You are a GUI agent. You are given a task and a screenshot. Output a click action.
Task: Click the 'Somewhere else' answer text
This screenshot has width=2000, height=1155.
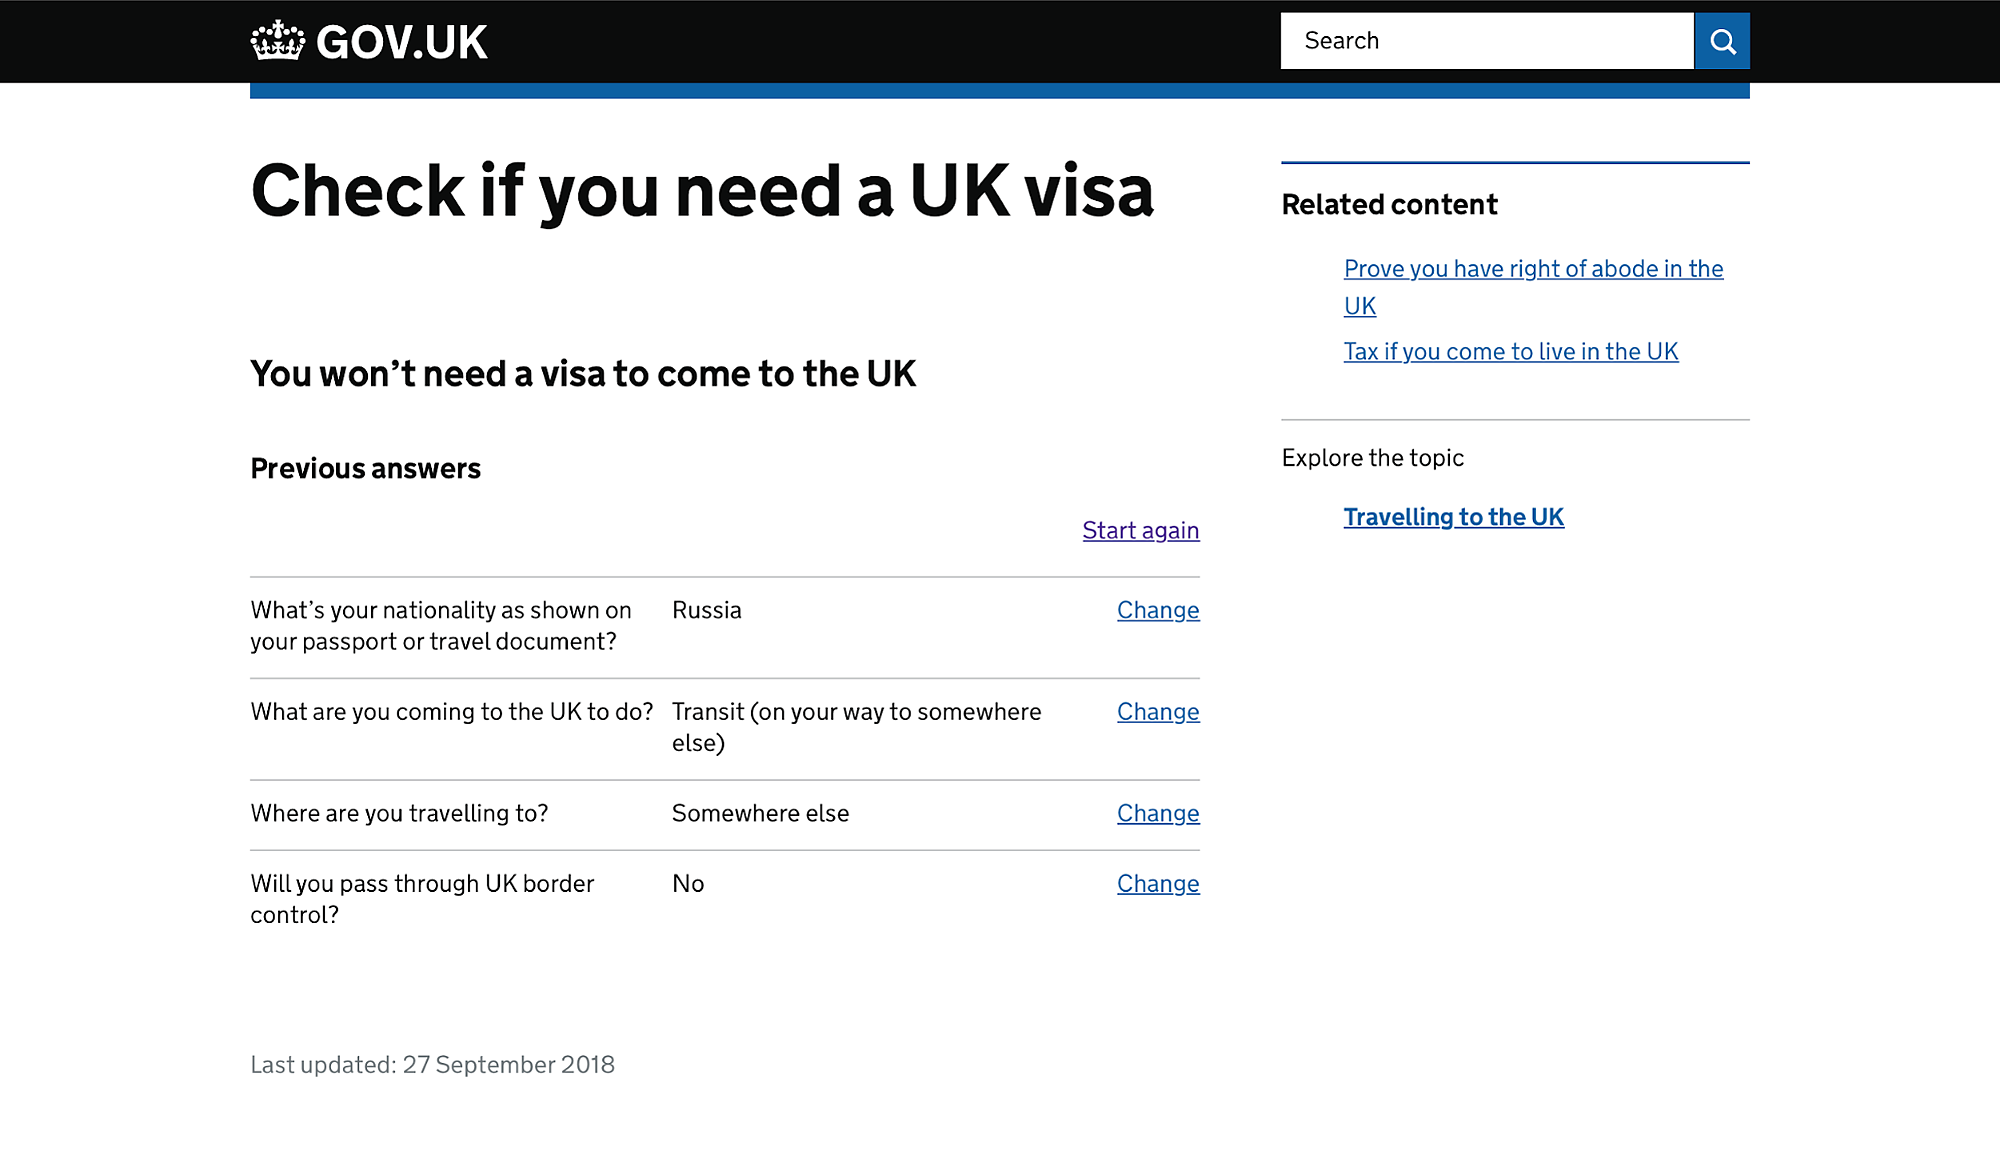pyautogui.click(x=760, y=814)
